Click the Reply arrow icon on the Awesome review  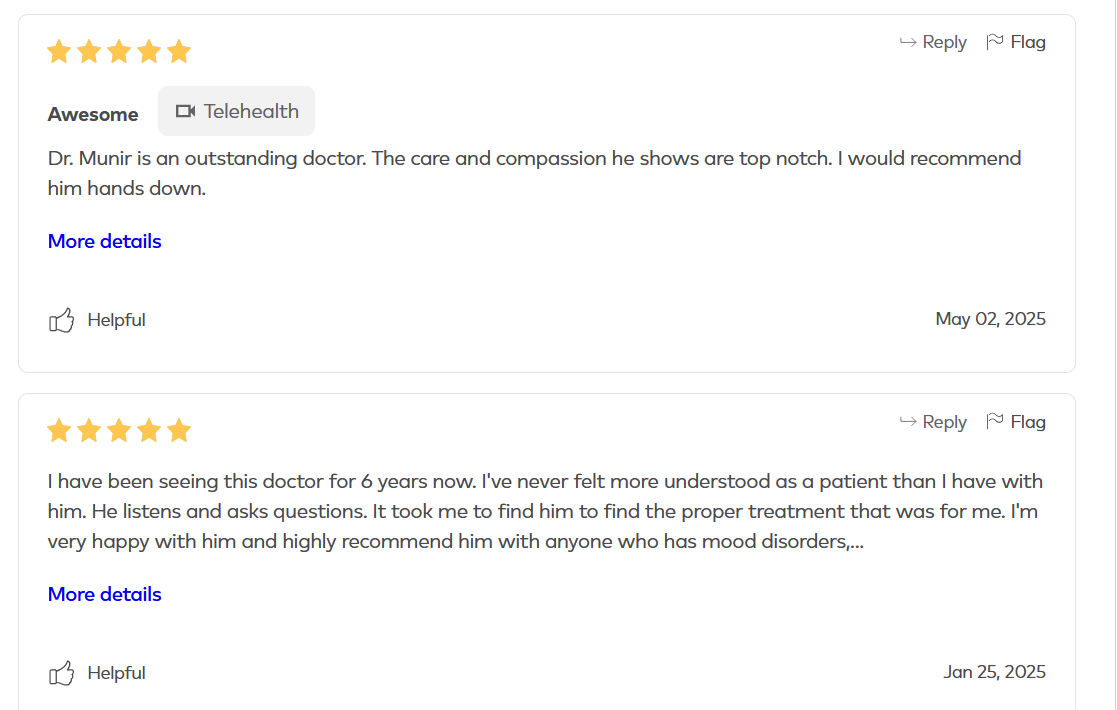908,42
